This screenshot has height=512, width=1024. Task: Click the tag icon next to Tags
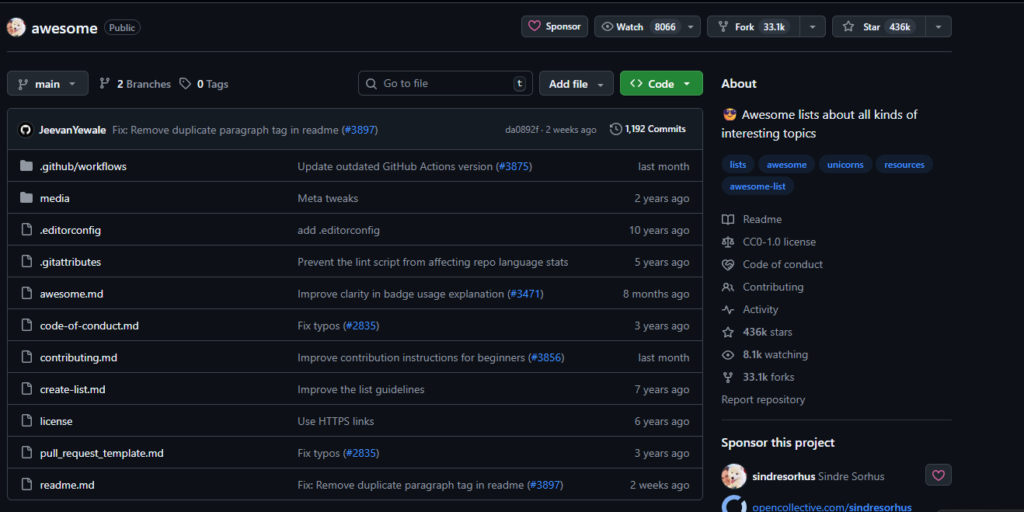(185, 84)
